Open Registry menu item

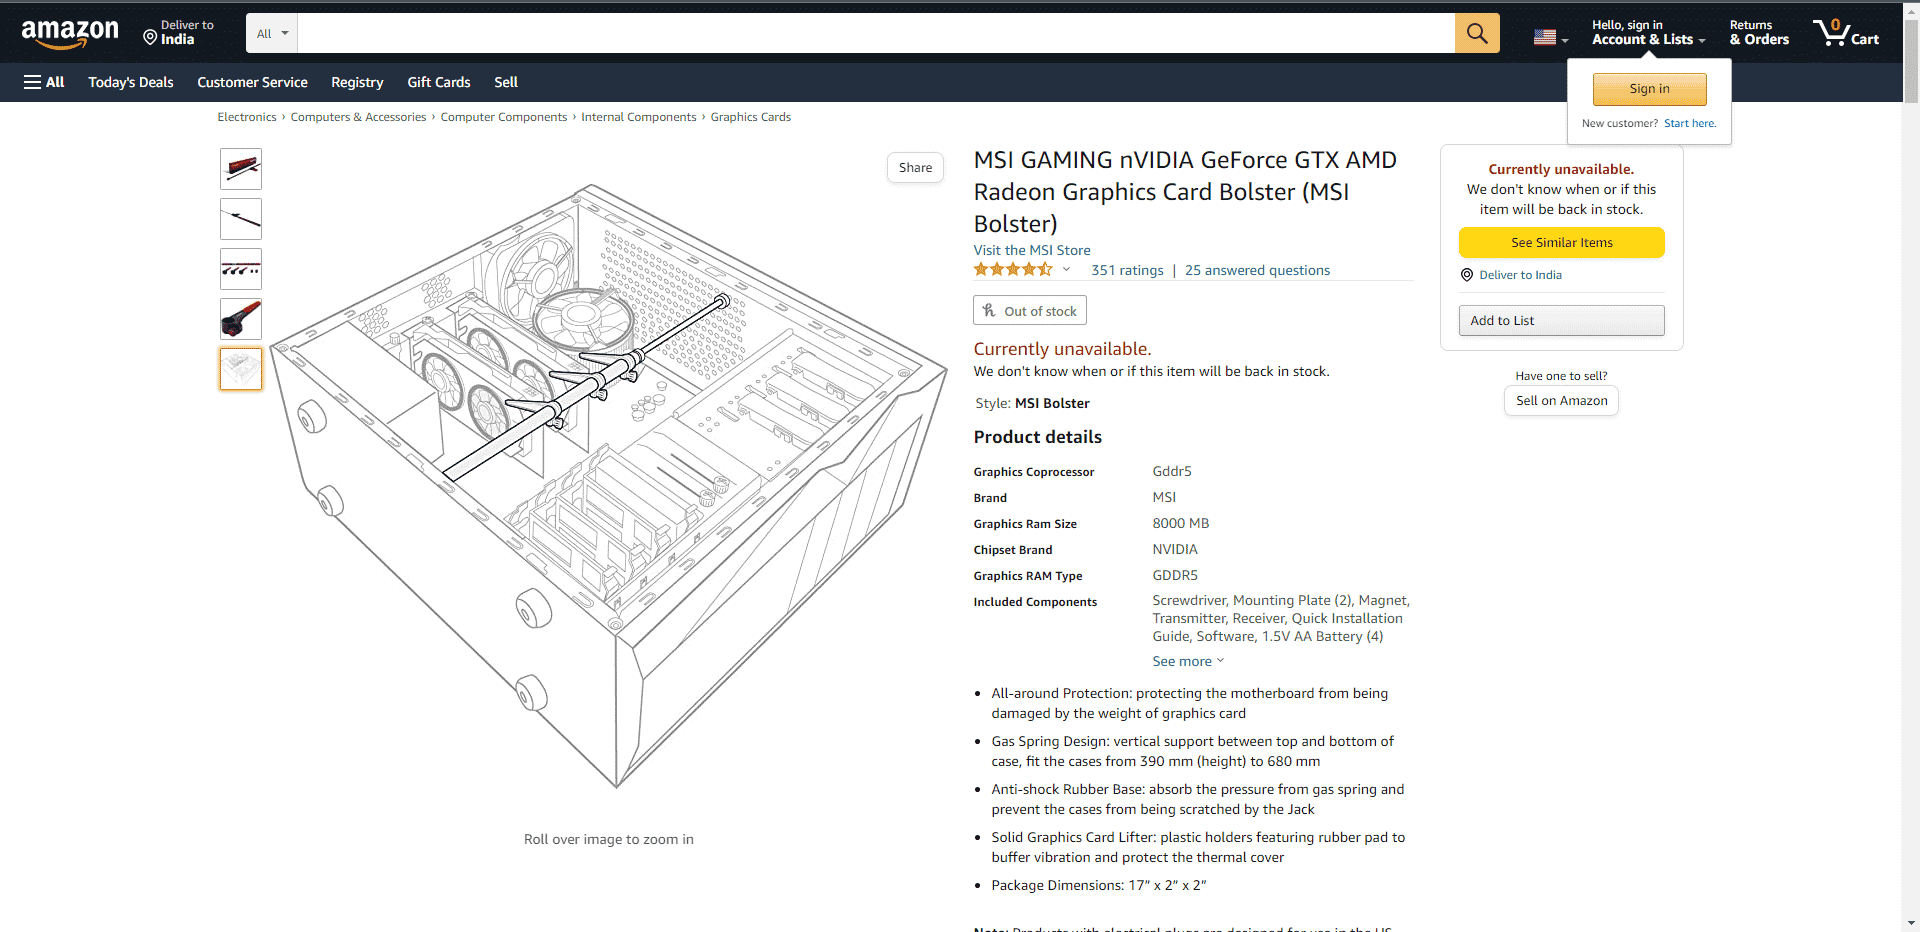coord(357,82)
